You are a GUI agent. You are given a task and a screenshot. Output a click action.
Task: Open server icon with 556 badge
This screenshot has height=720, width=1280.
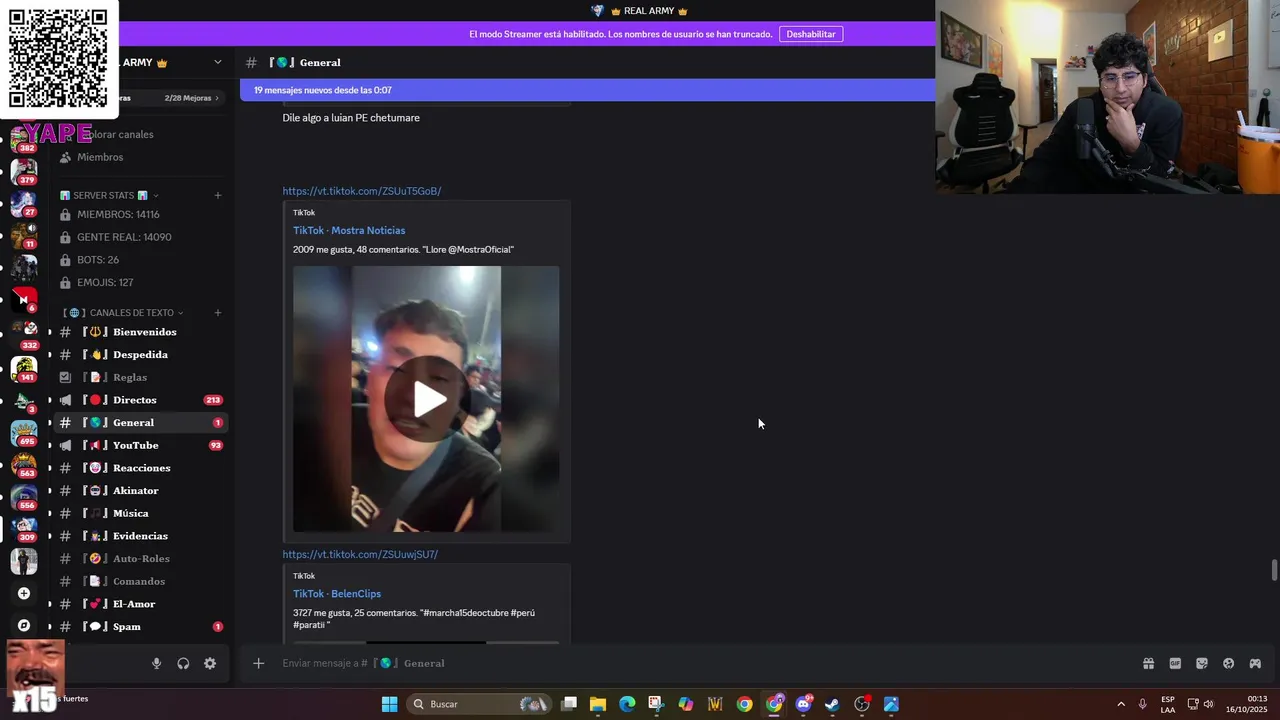(x=24, y=497)
